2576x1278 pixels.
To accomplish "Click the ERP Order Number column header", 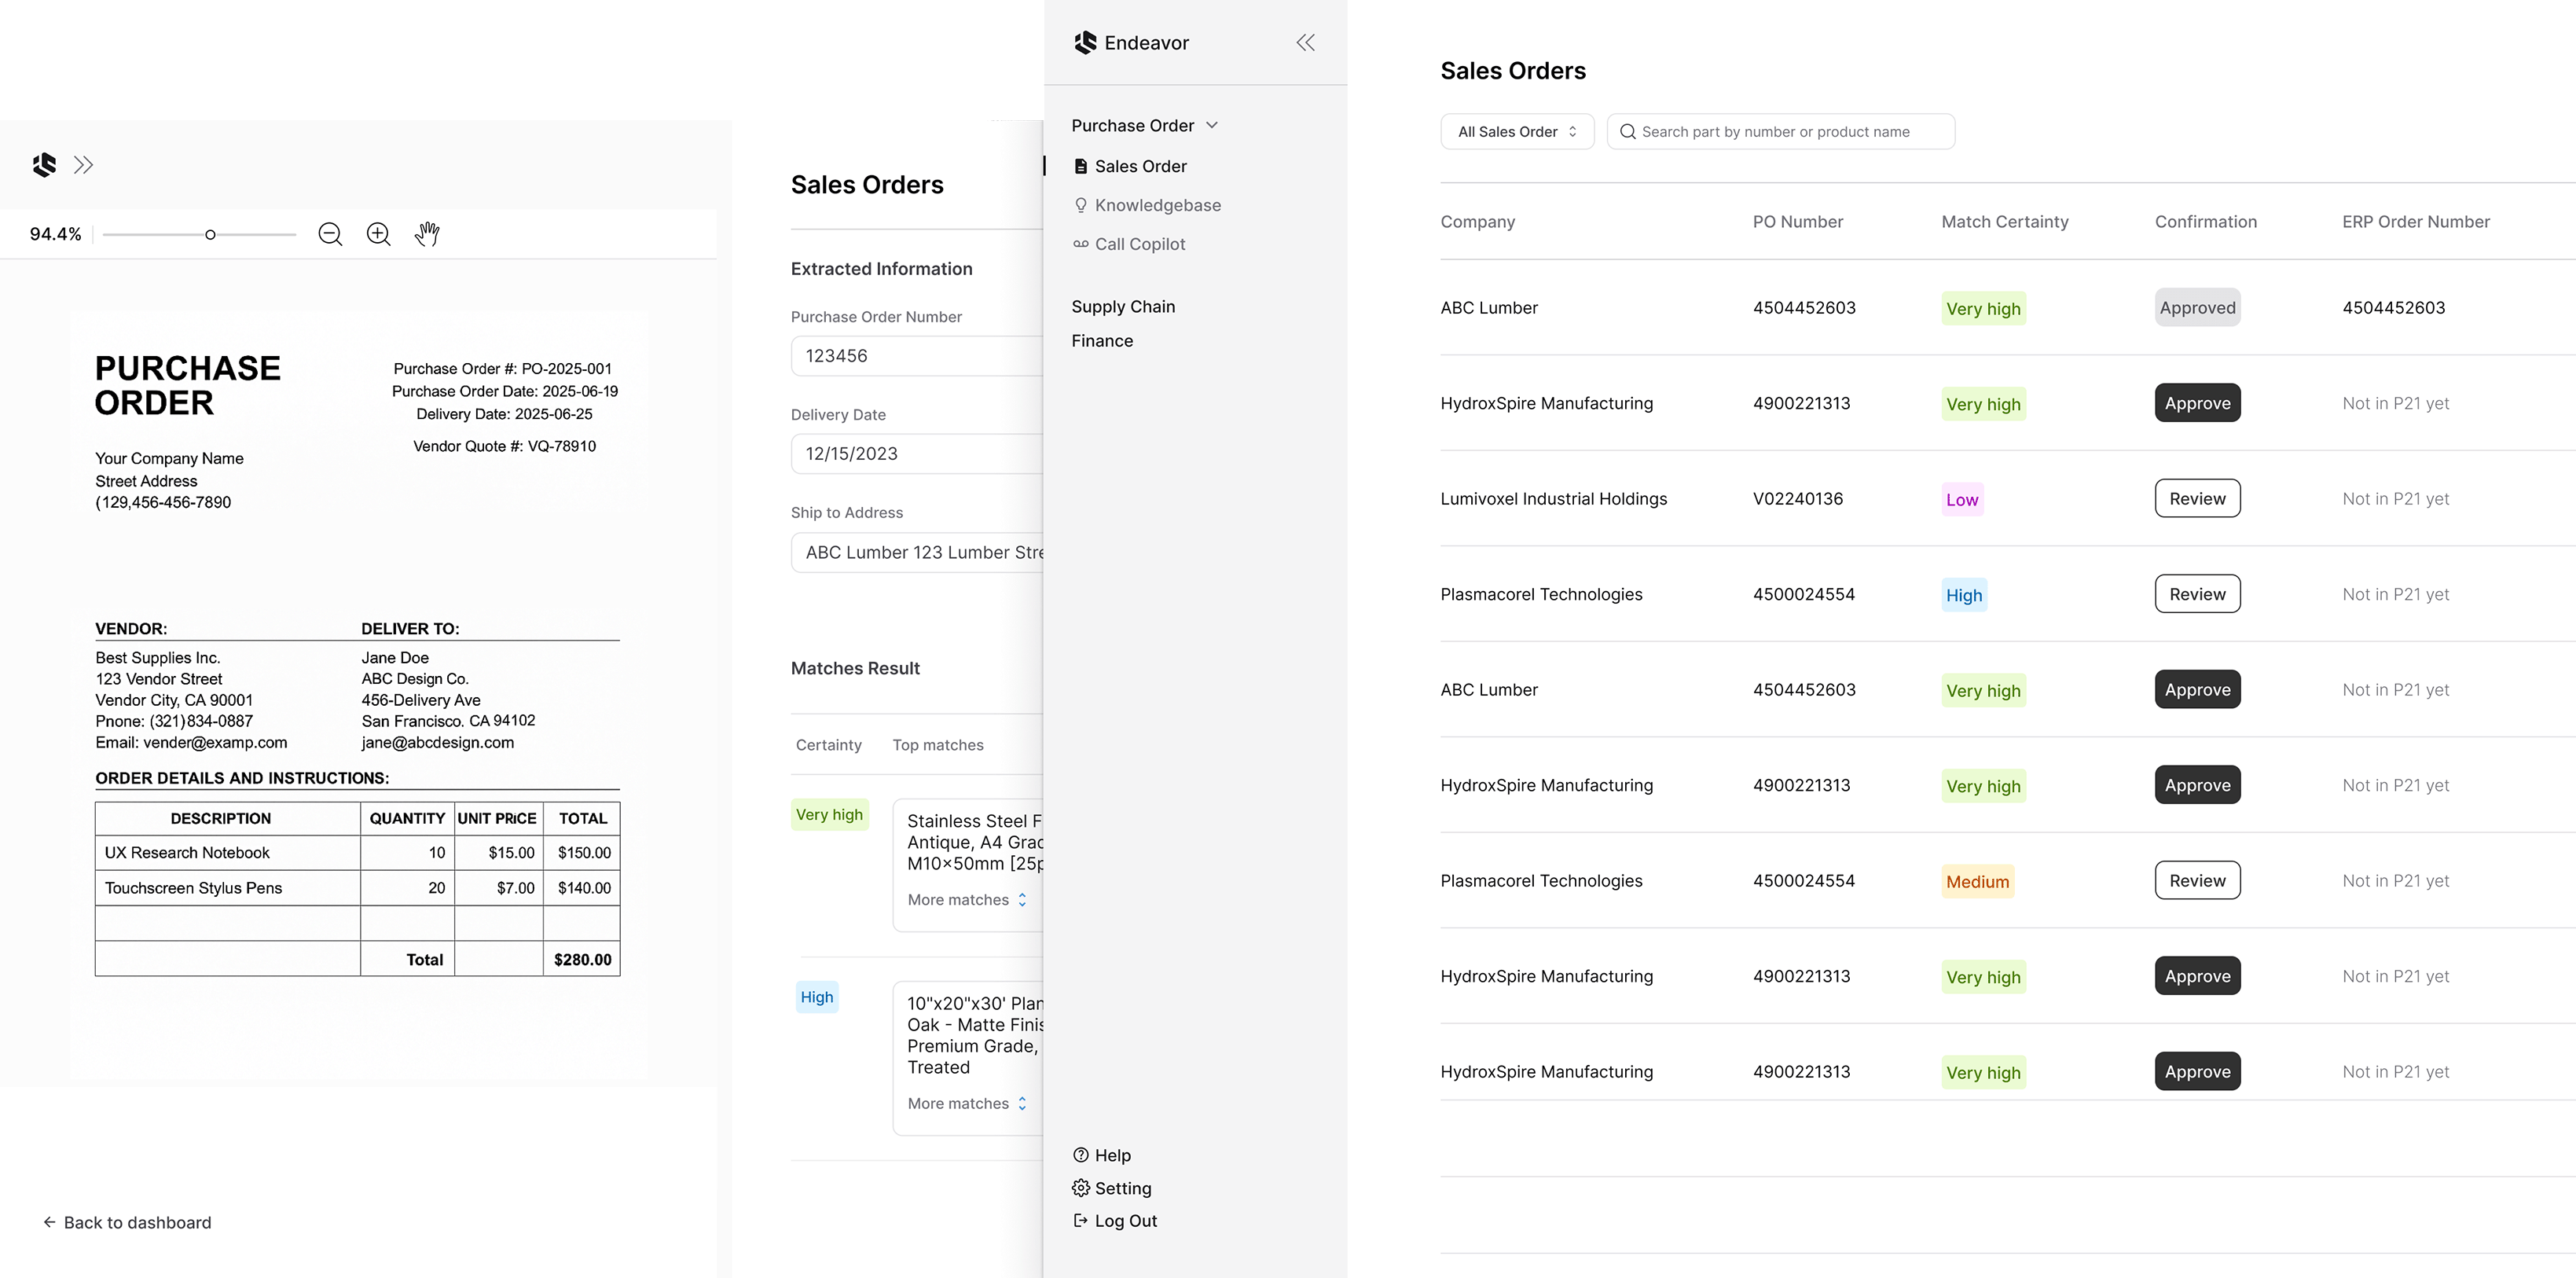I will pyautogui.click(x=2415, y=221).
